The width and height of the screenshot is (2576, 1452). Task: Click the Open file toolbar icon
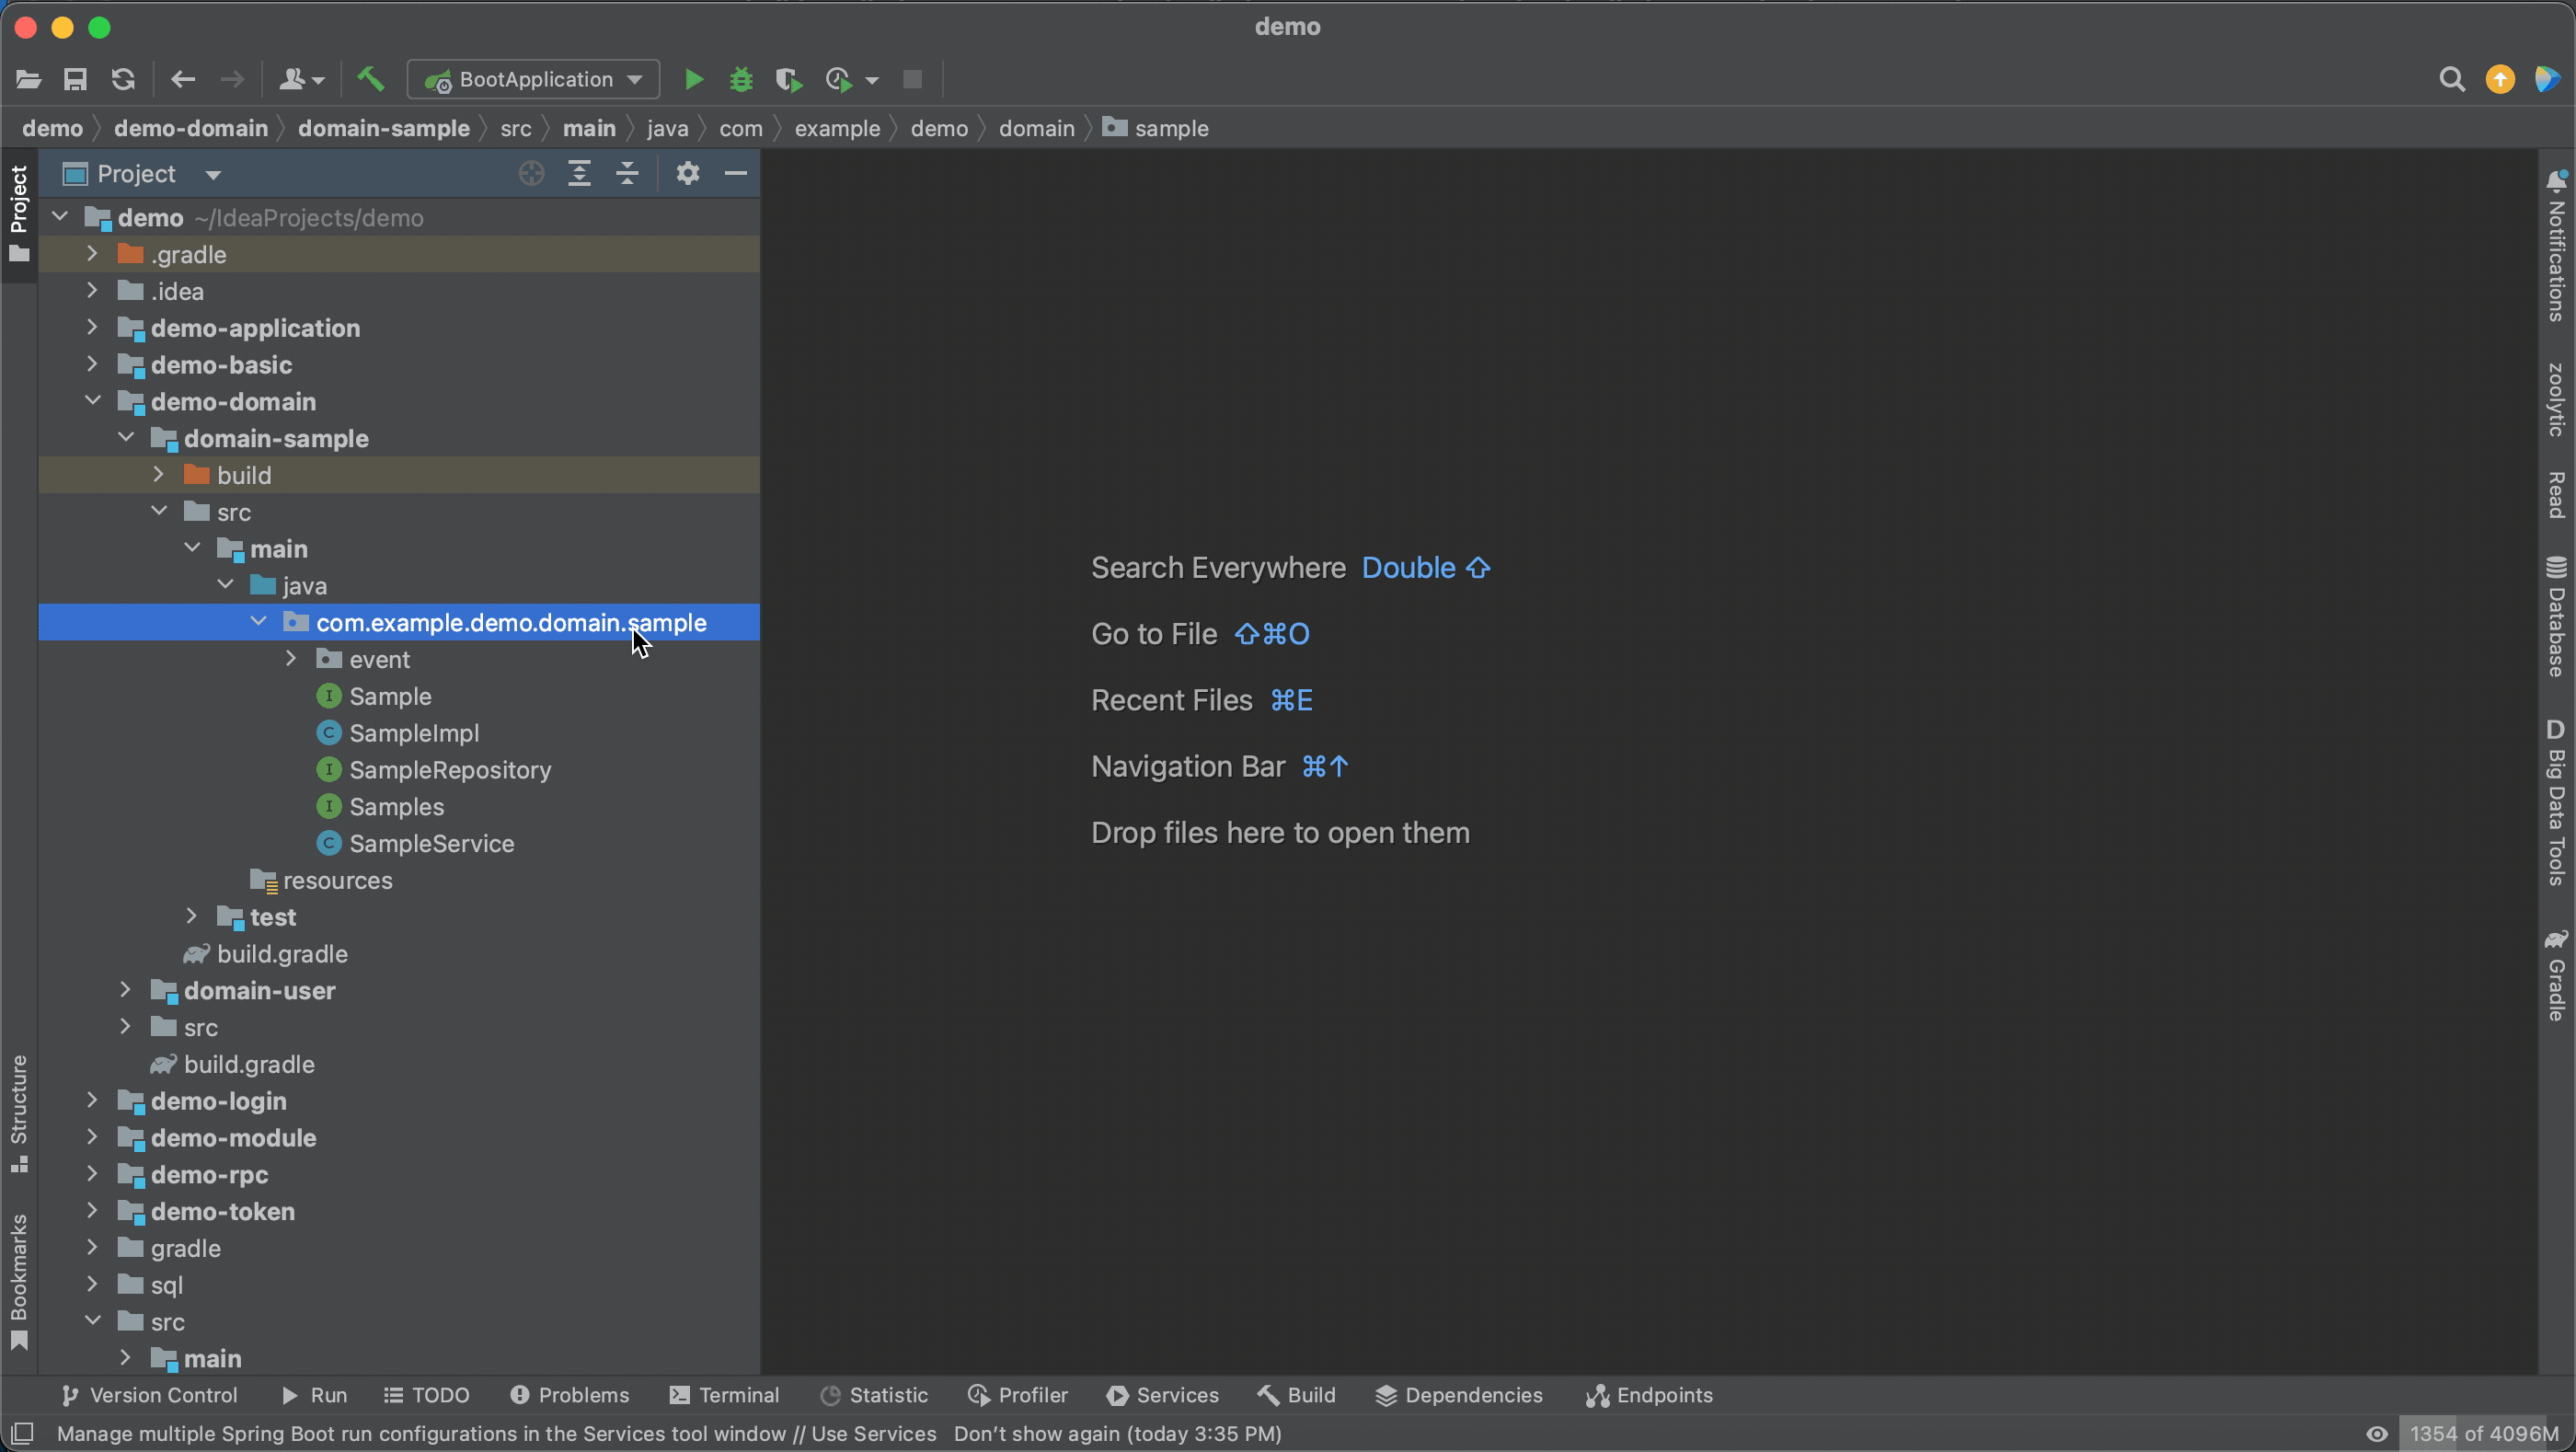[x=28, y=79]
